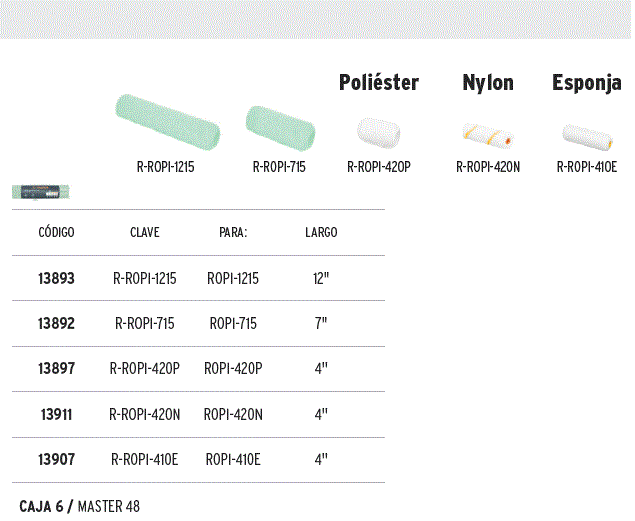Click the Esponja heading
635x521 pixels.
point(587,83)
